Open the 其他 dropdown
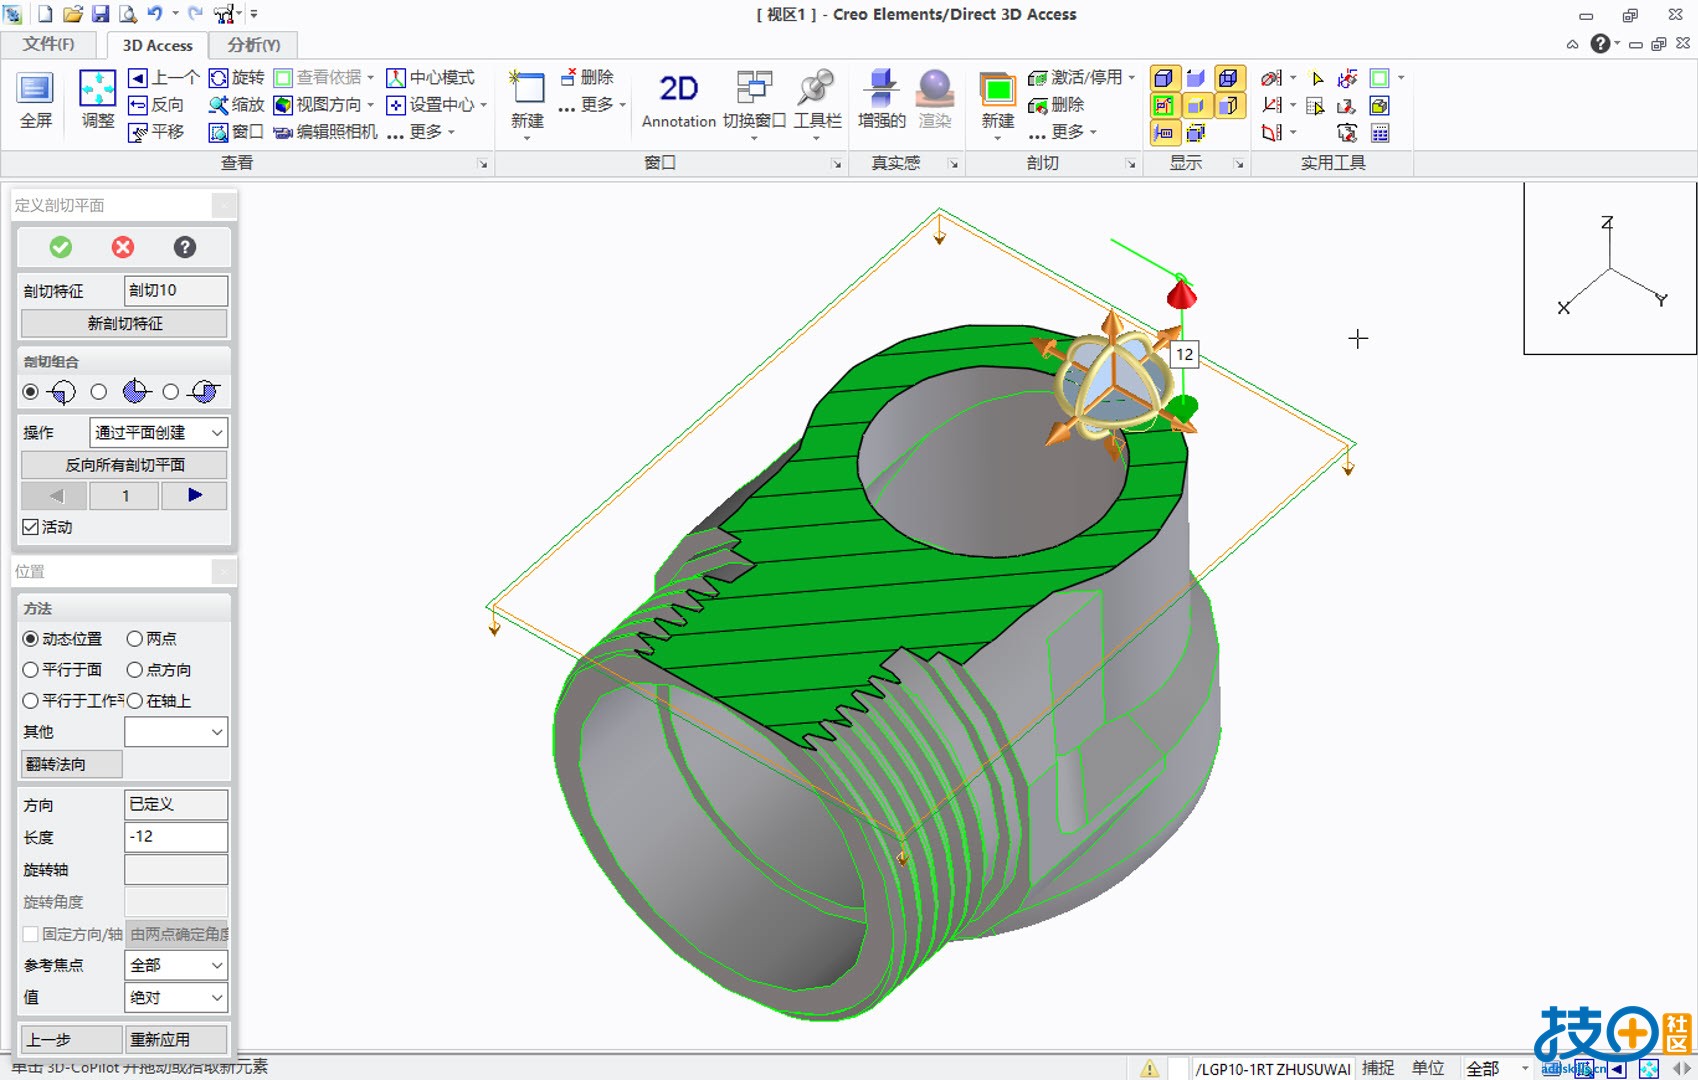The width and height of the screenshot is (1698, 1080). [x=176, y=732]
